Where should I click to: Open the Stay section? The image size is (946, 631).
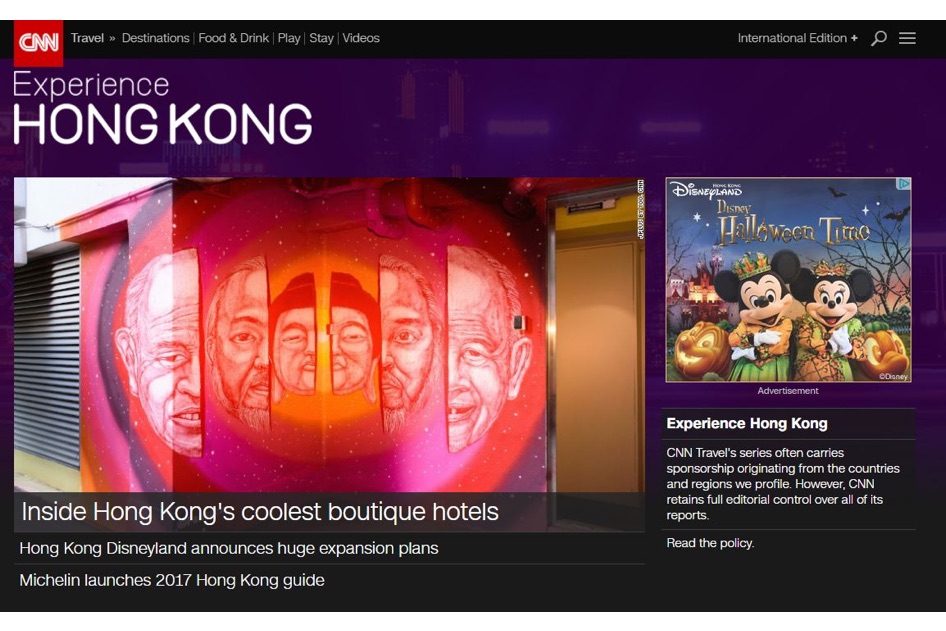321,38
